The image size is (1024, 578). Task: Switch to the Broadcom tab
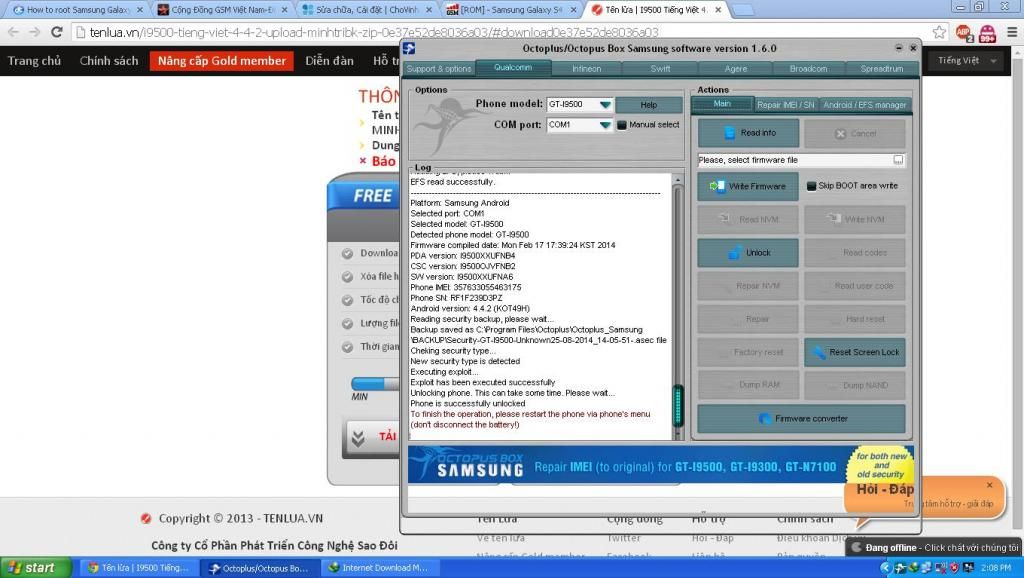point(808,69)
